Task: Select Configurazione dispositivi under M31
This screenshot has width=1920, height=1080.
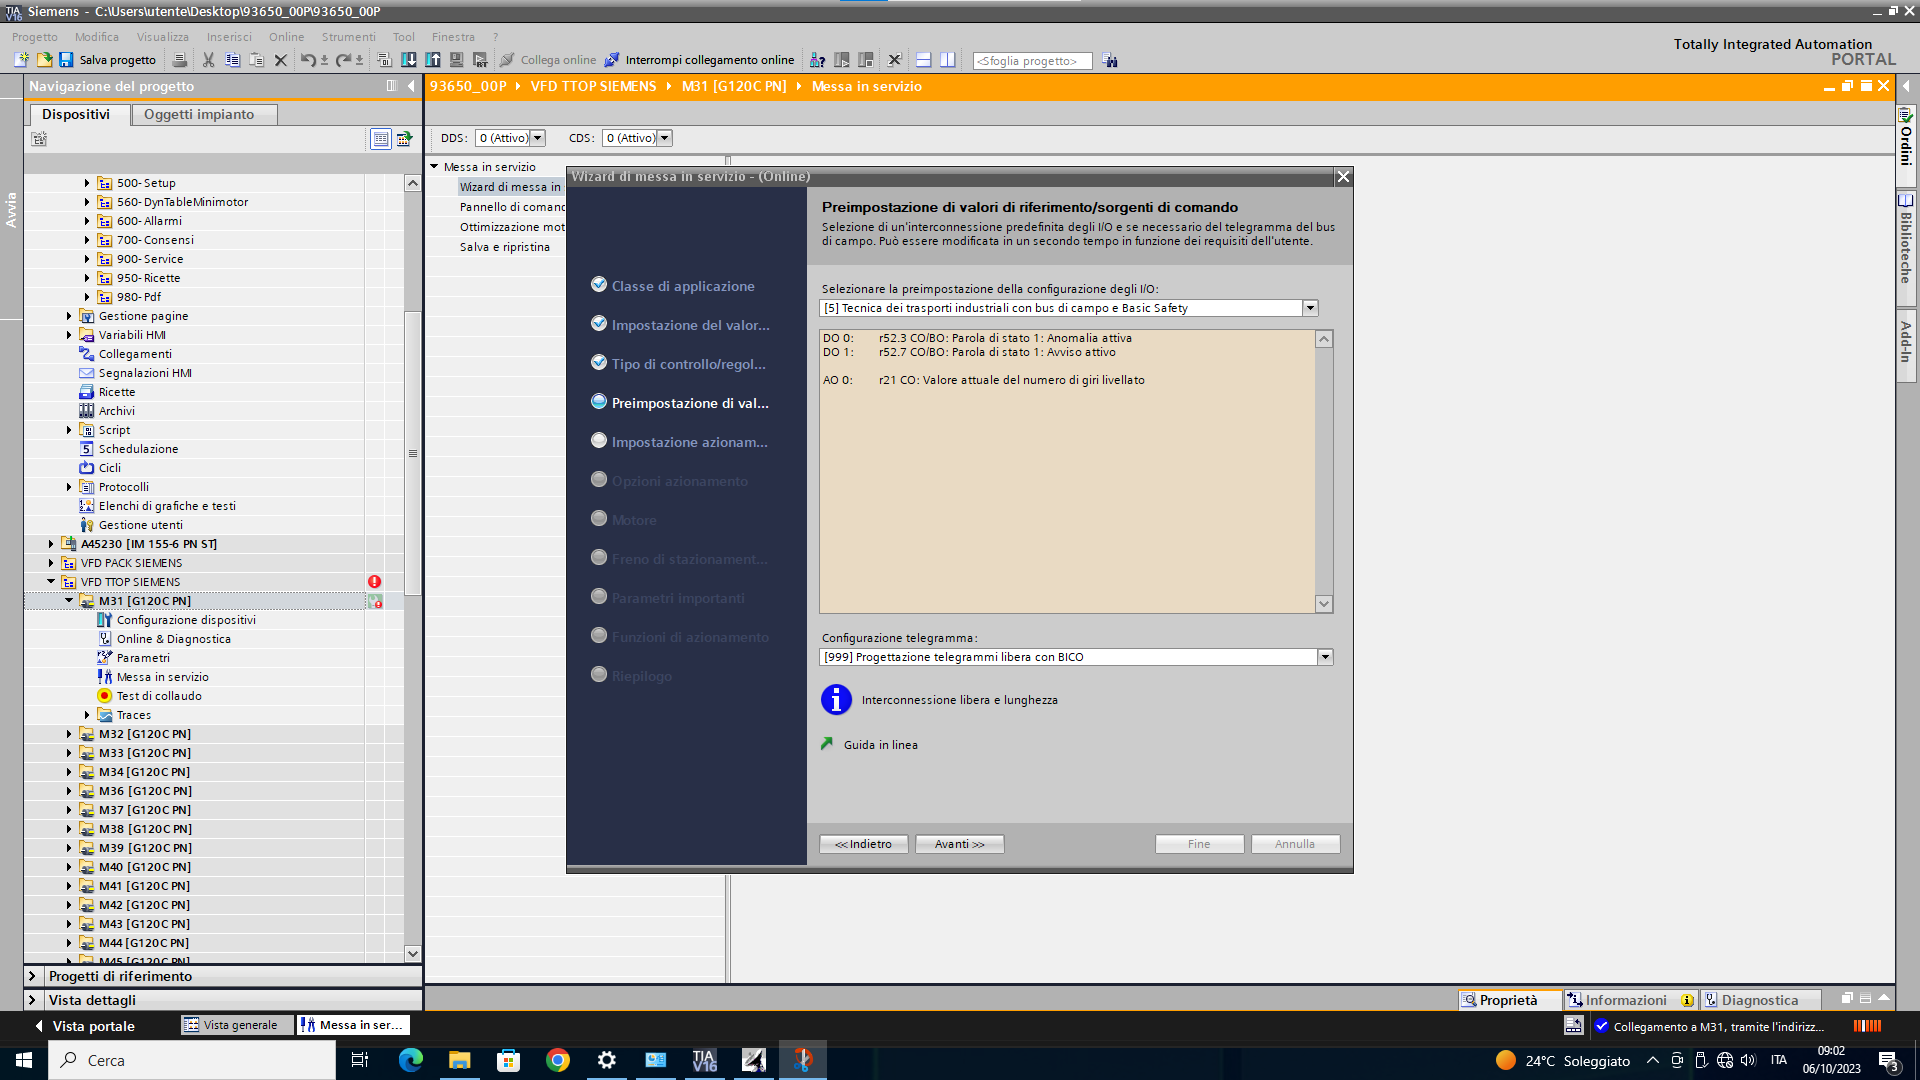Action: pyautogui.click(x=186, y=620)
